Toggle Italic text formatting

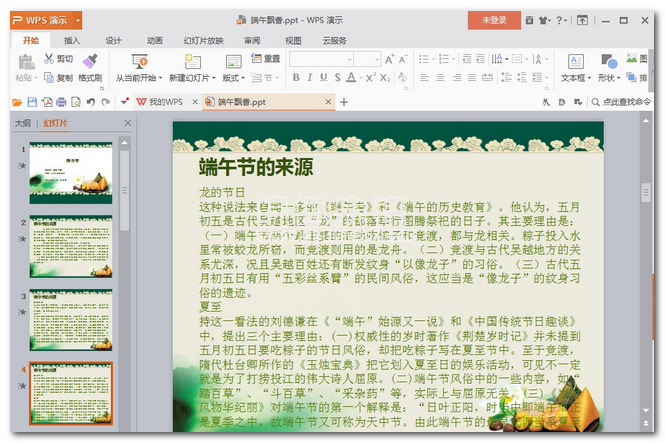310,78
